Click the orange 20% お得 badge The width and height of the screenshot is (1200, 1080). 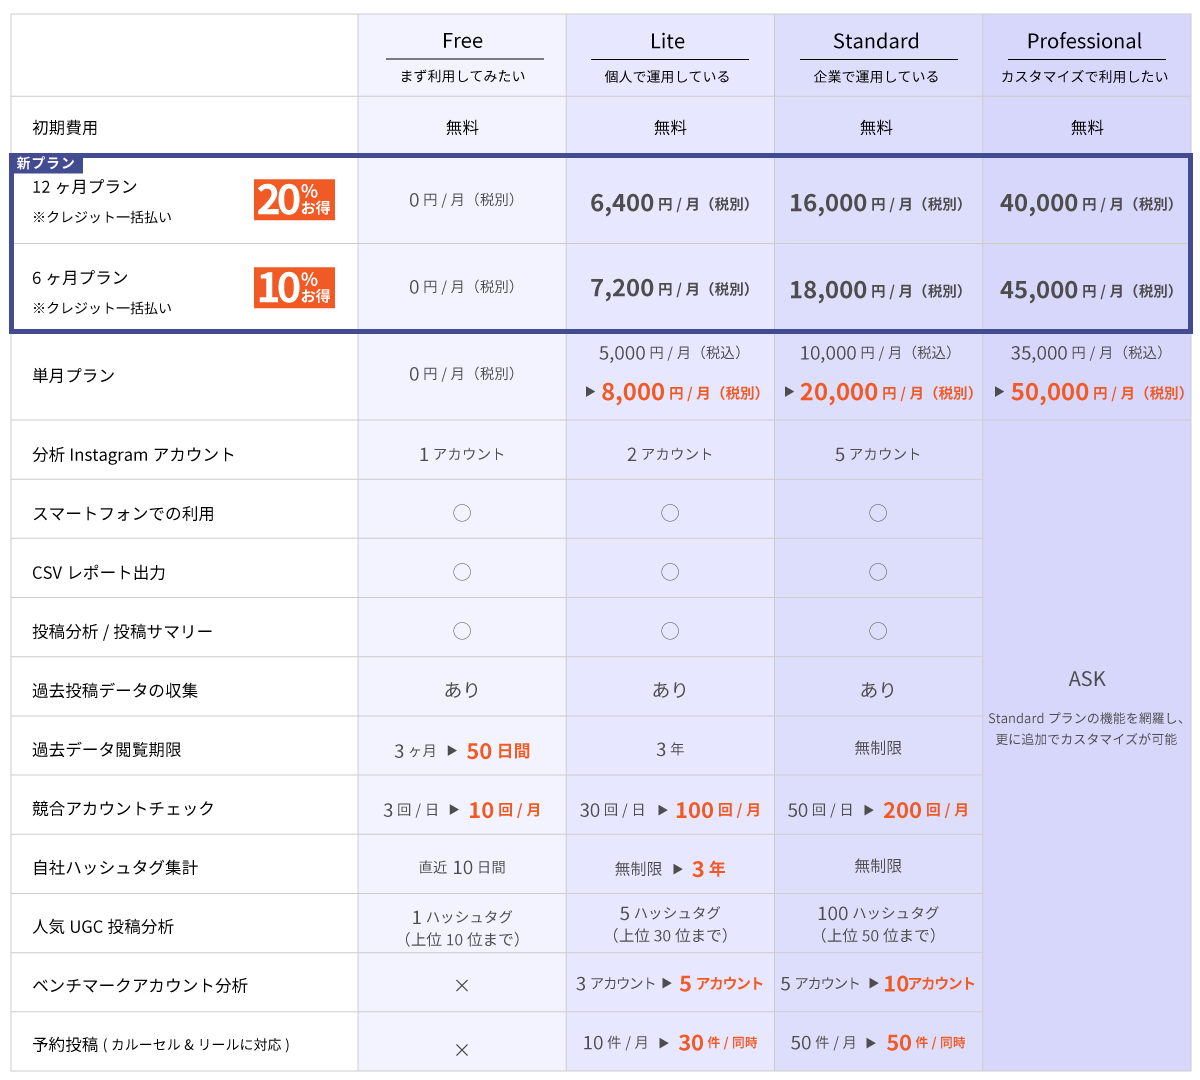click(294, 200)
